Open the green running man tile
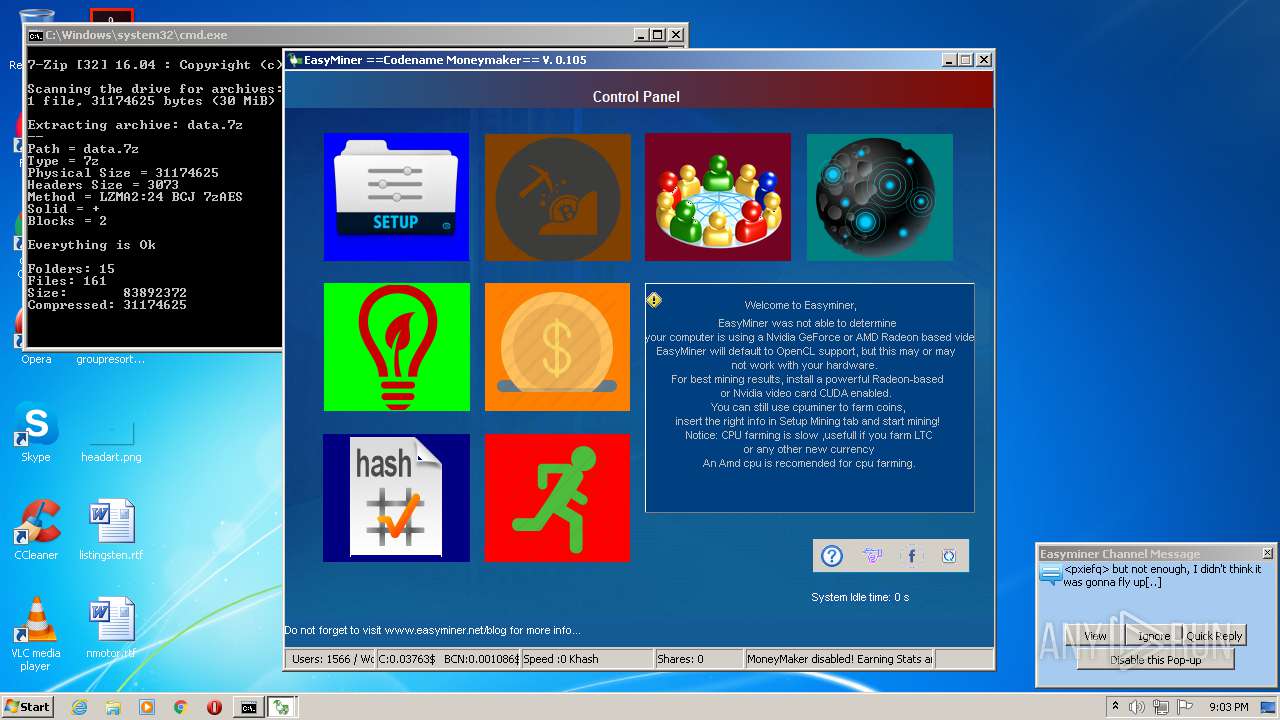1280x720 pixels. point(558,497)
